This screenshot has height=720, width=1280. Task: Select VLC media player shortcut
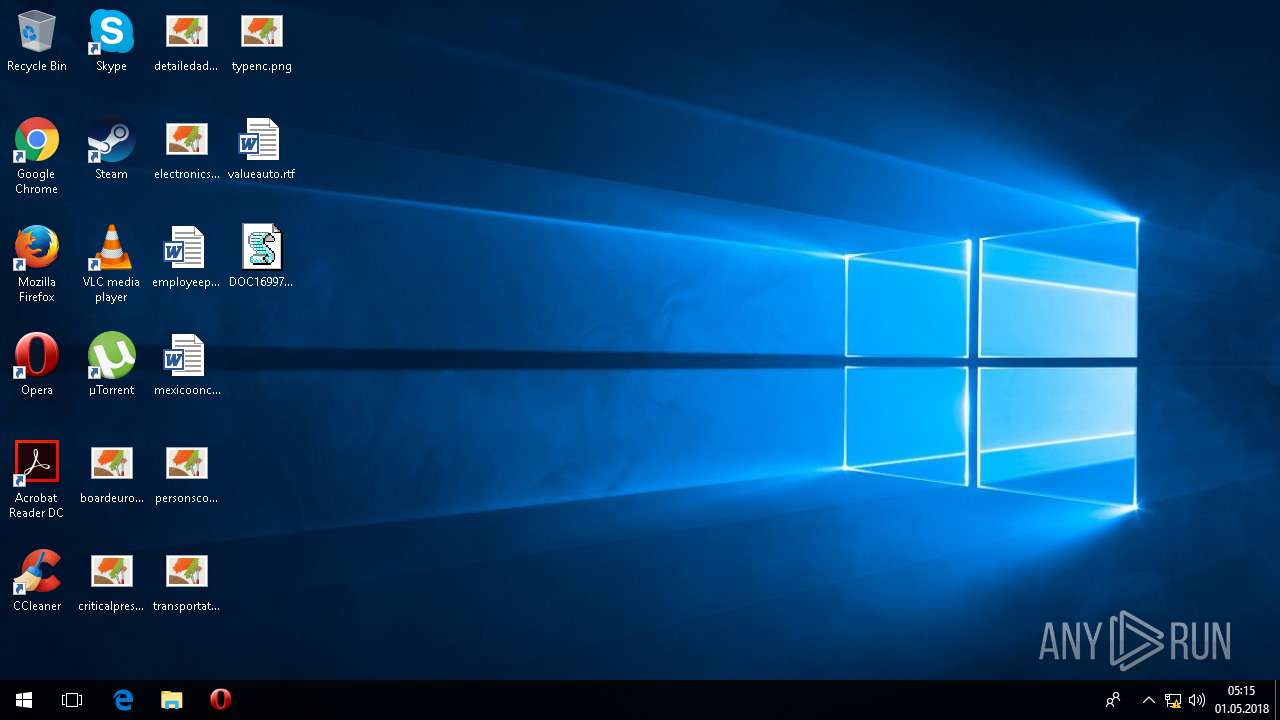(x=111, y=264)
